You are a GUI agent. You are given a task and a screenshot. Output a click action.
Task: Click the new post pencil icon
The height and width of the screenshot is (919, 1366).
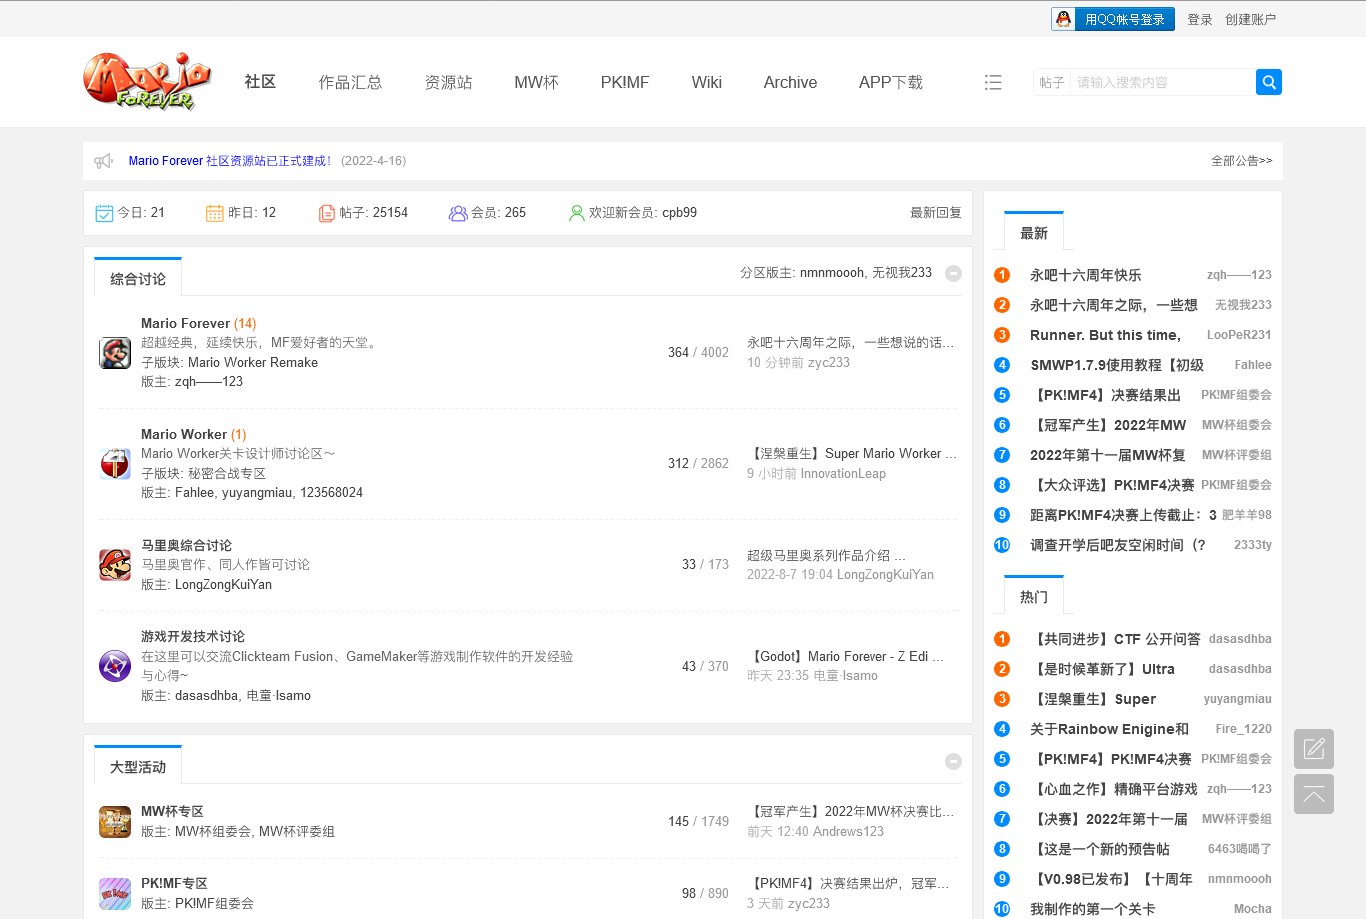[1314, 749]
